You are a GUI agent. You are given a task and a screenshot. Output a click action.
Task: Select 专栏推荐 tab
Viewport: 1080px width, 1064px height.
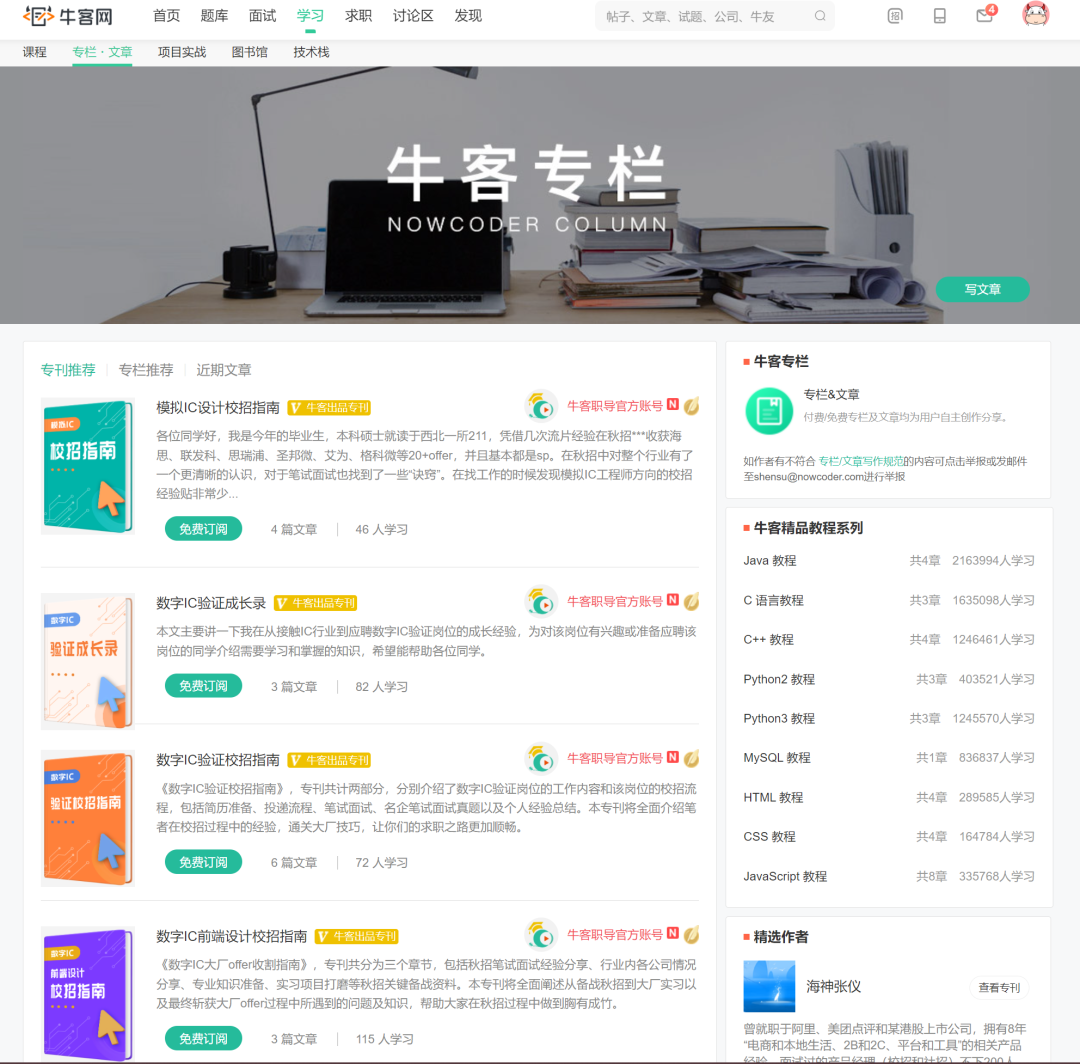[146, 370]
